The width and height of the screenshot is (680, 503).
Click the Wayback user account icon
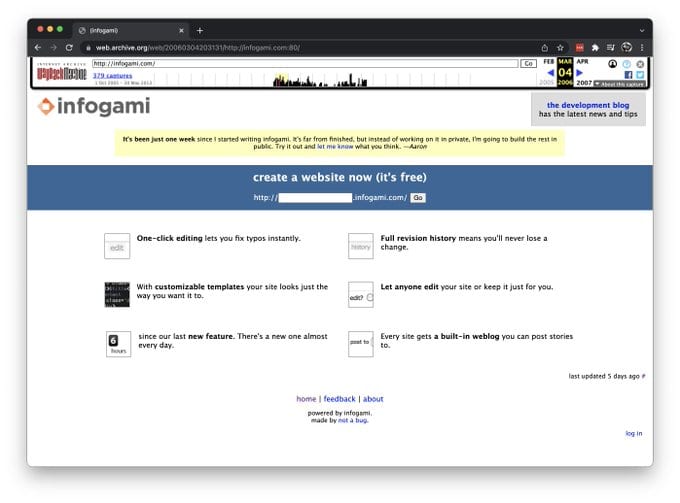pyautogui.click(x=612, y=64)
